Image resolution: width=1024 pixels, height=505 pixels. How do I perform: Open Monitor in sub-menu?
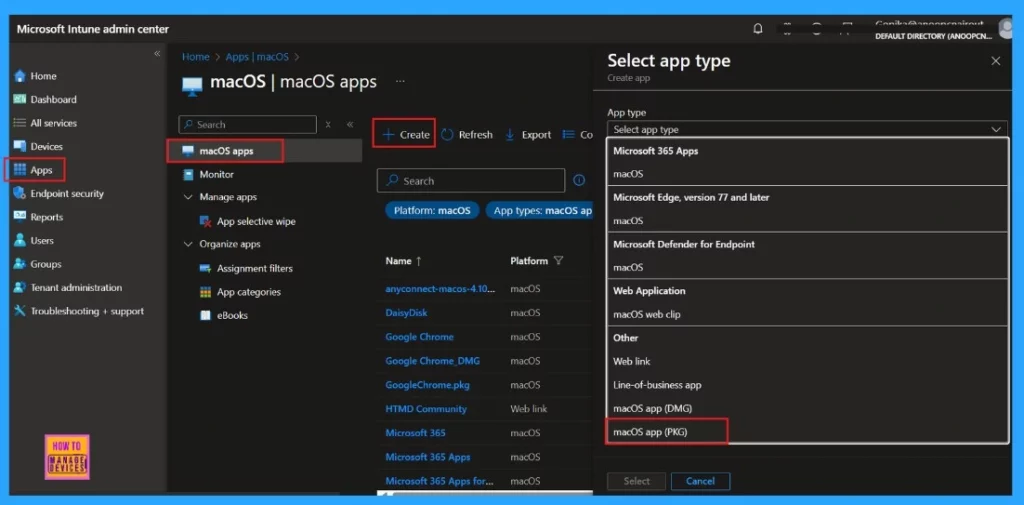(x=208, y=174)
